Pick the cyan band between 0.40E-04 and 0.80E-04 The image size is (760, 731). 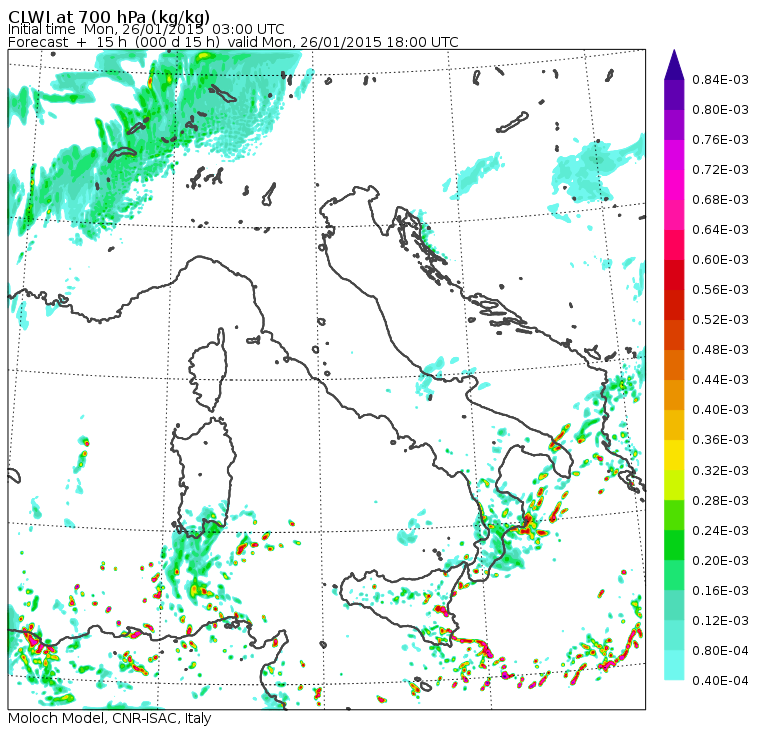pyautogui.click(x=674, y=666)
